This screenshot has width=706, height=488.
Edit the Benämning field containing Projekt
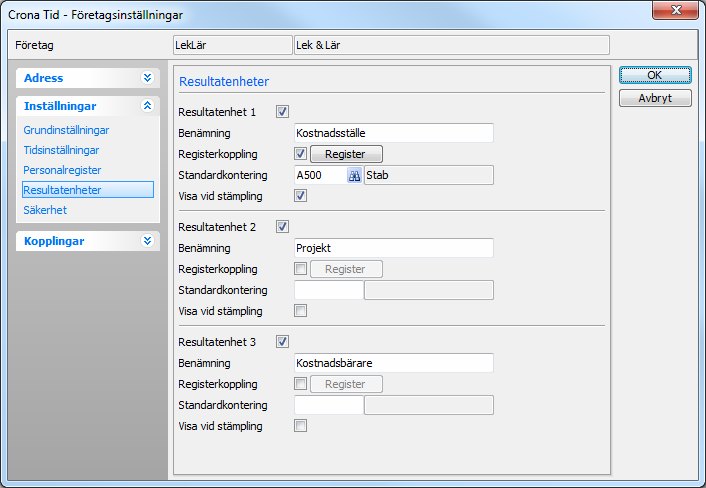tap(394, 248)
